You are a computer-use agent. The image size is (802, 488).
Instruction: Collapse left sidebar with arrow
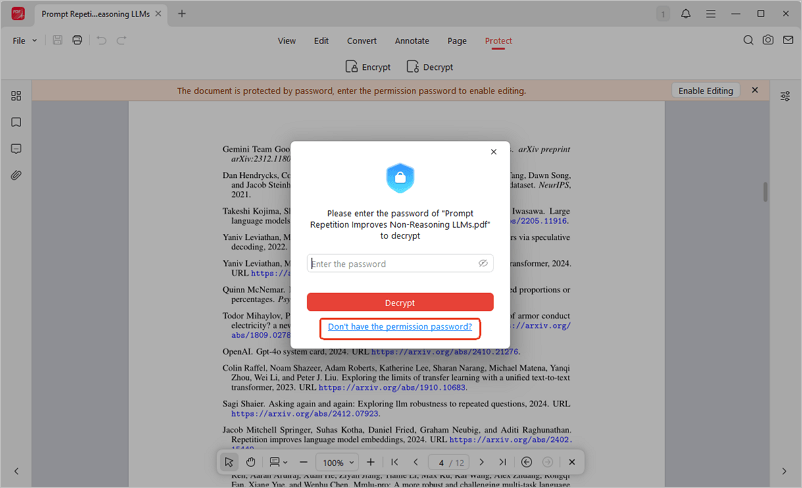16,471
